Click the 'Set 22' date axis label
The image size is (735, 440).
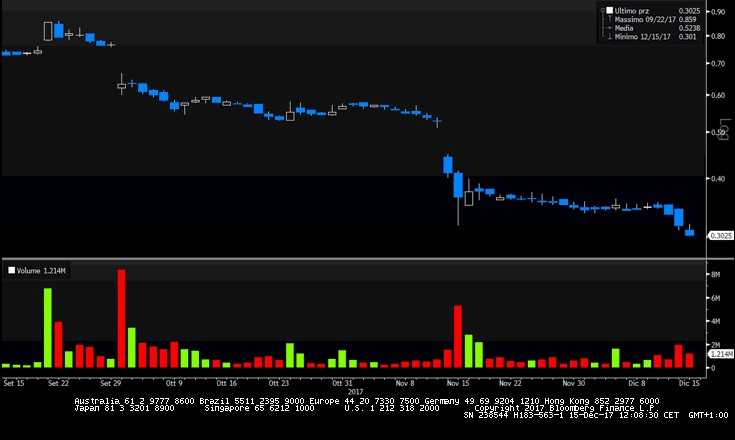(x=58, y=383)
